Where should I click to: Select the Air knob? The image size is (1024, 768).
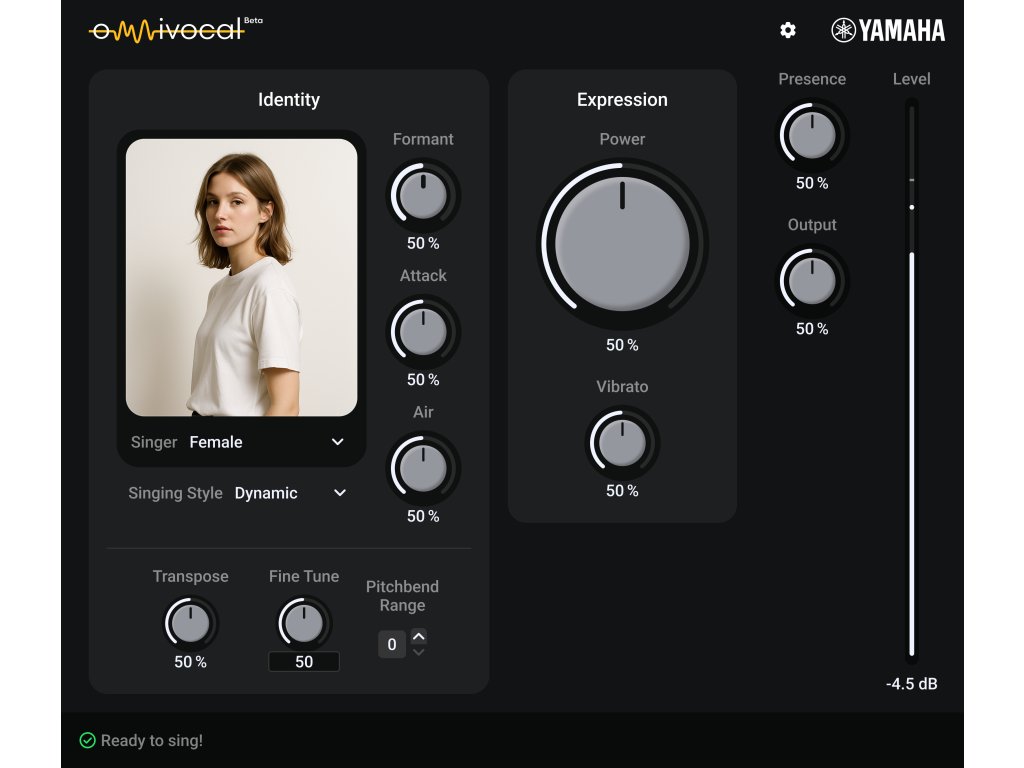pos(423,468)
